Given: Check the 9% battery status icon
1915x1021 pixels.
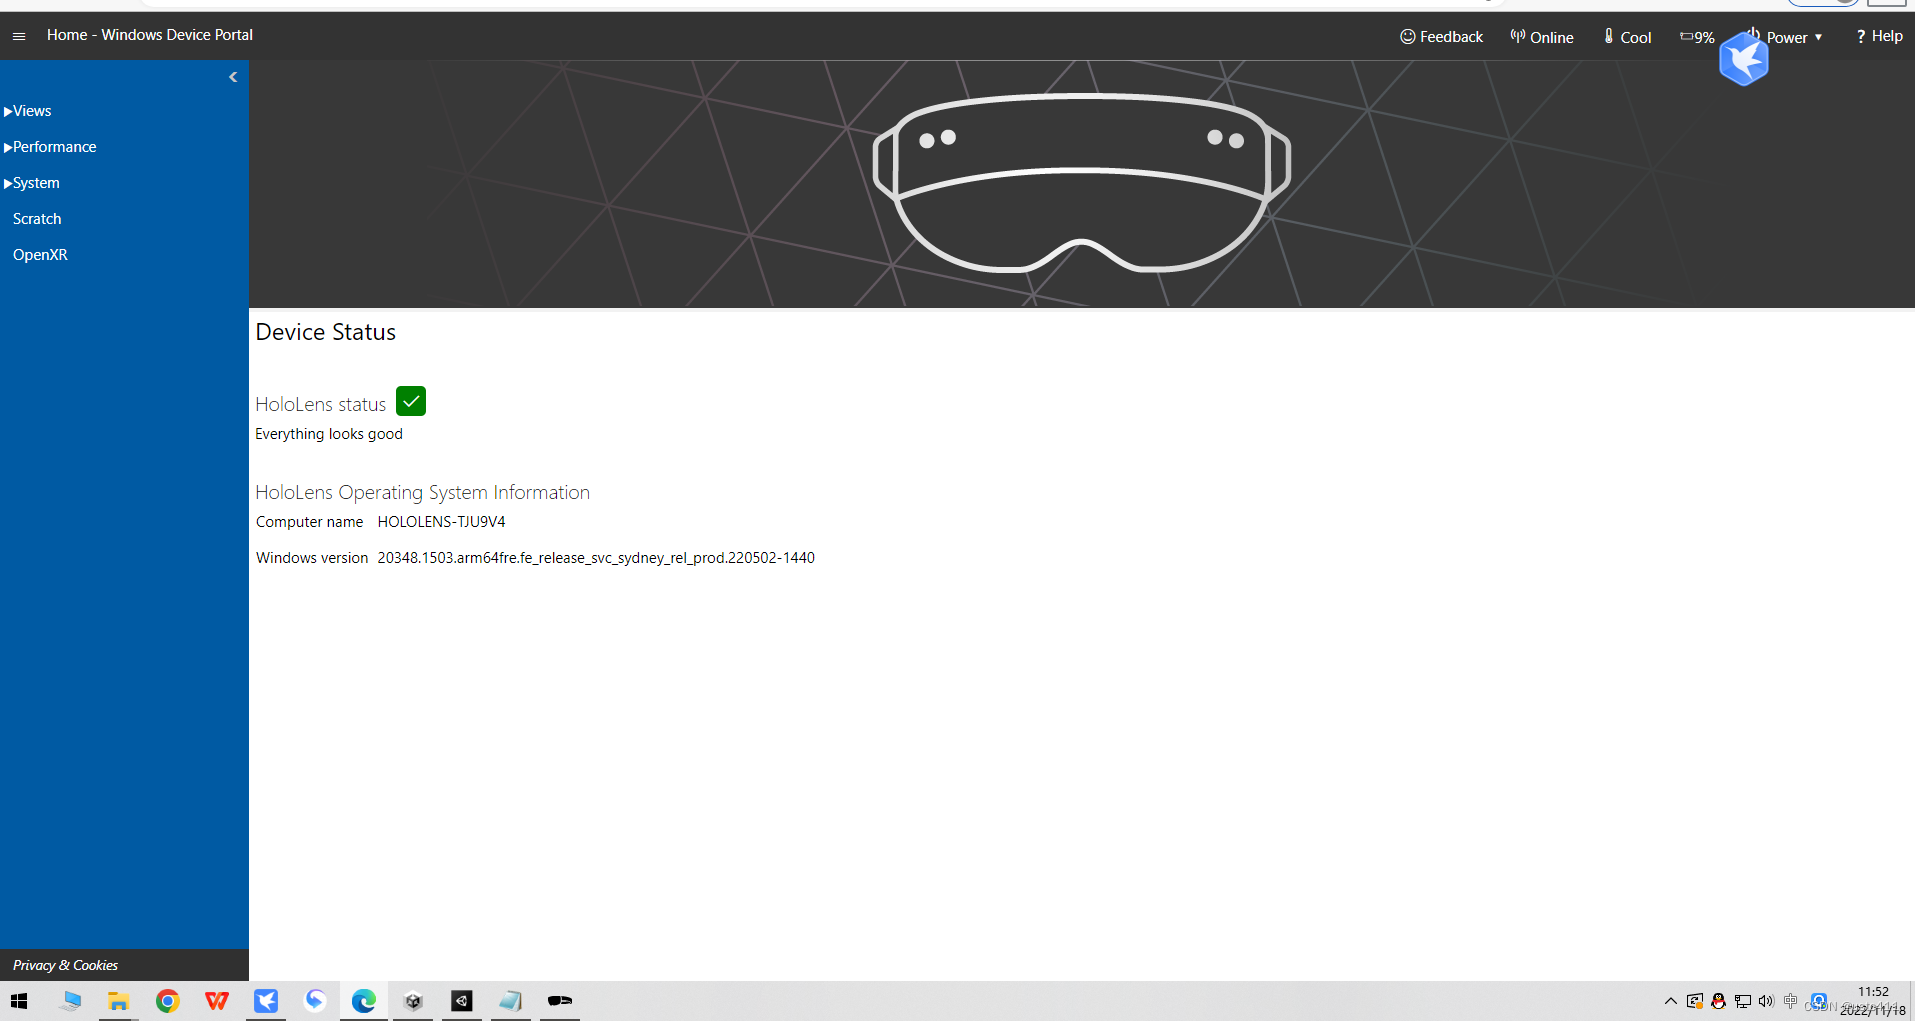Looking at the screenshot, I should 1685,36.
